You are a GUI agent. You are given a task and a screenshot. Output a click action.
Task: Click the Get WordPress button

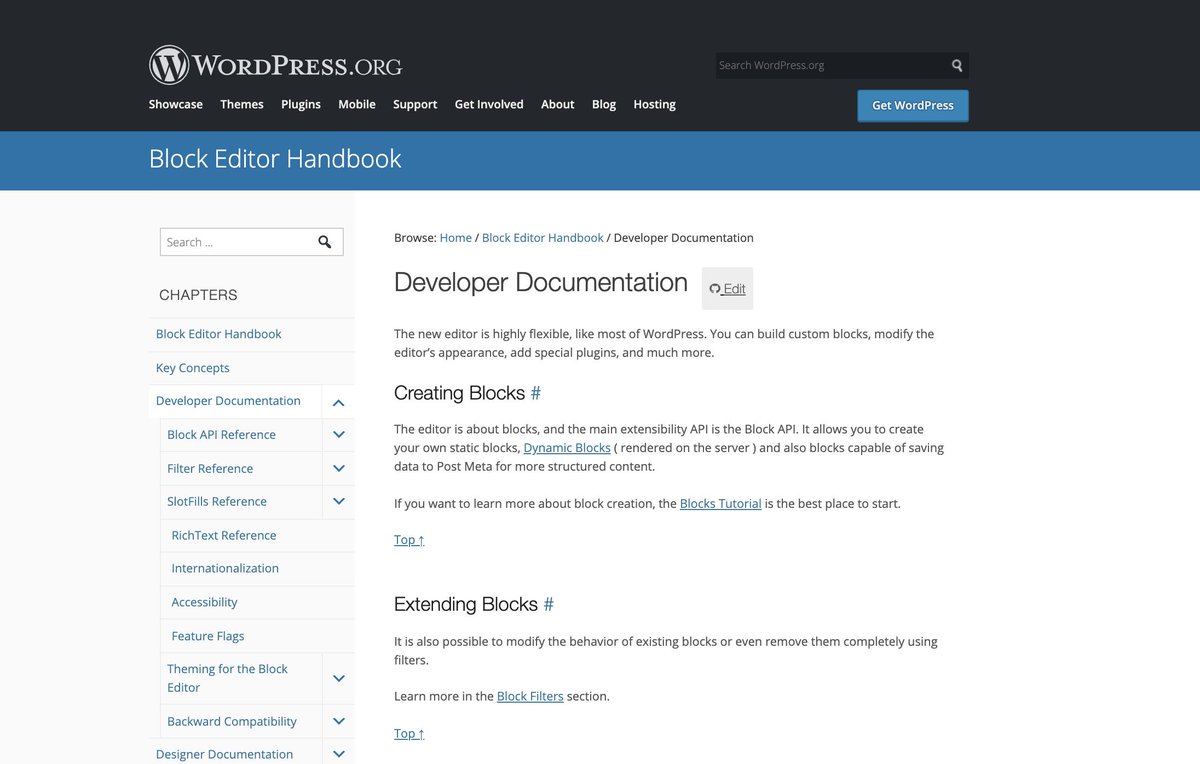912,105
